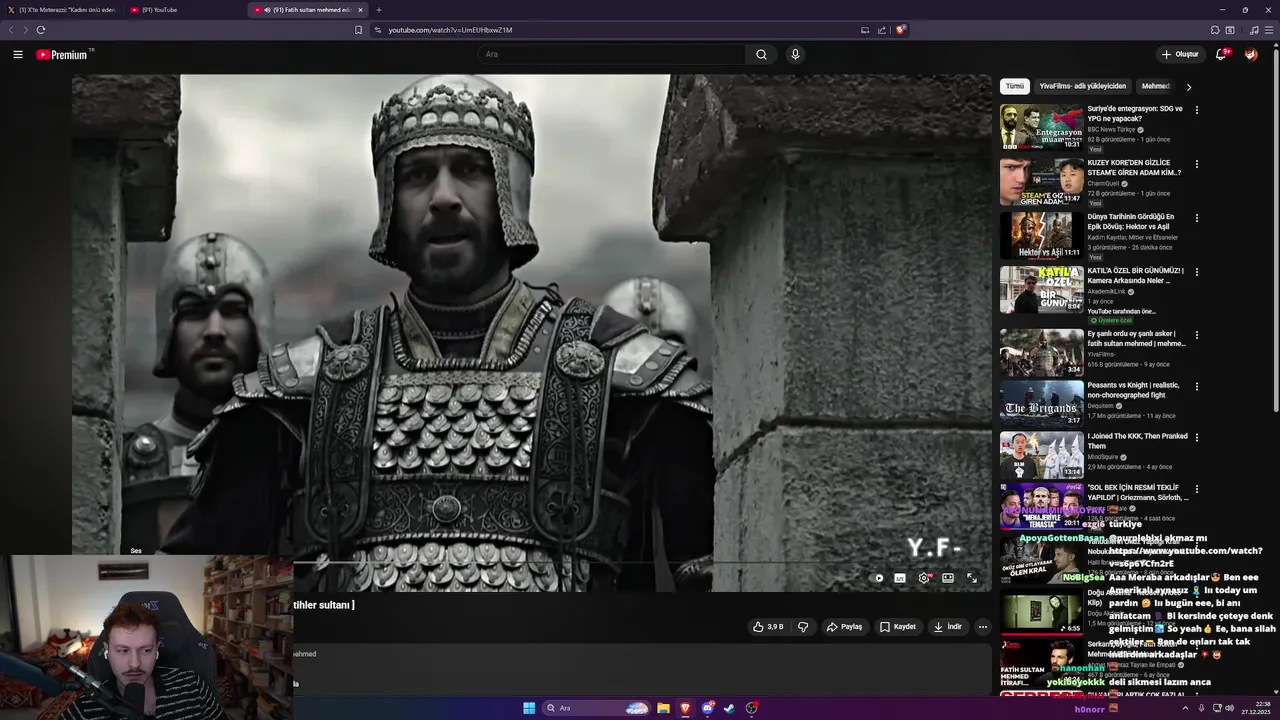The width and height of the screenshot is (1280, 720).
Task: Close the Fatih sultan mehmed tab
Action: click(x=360, y=10)
